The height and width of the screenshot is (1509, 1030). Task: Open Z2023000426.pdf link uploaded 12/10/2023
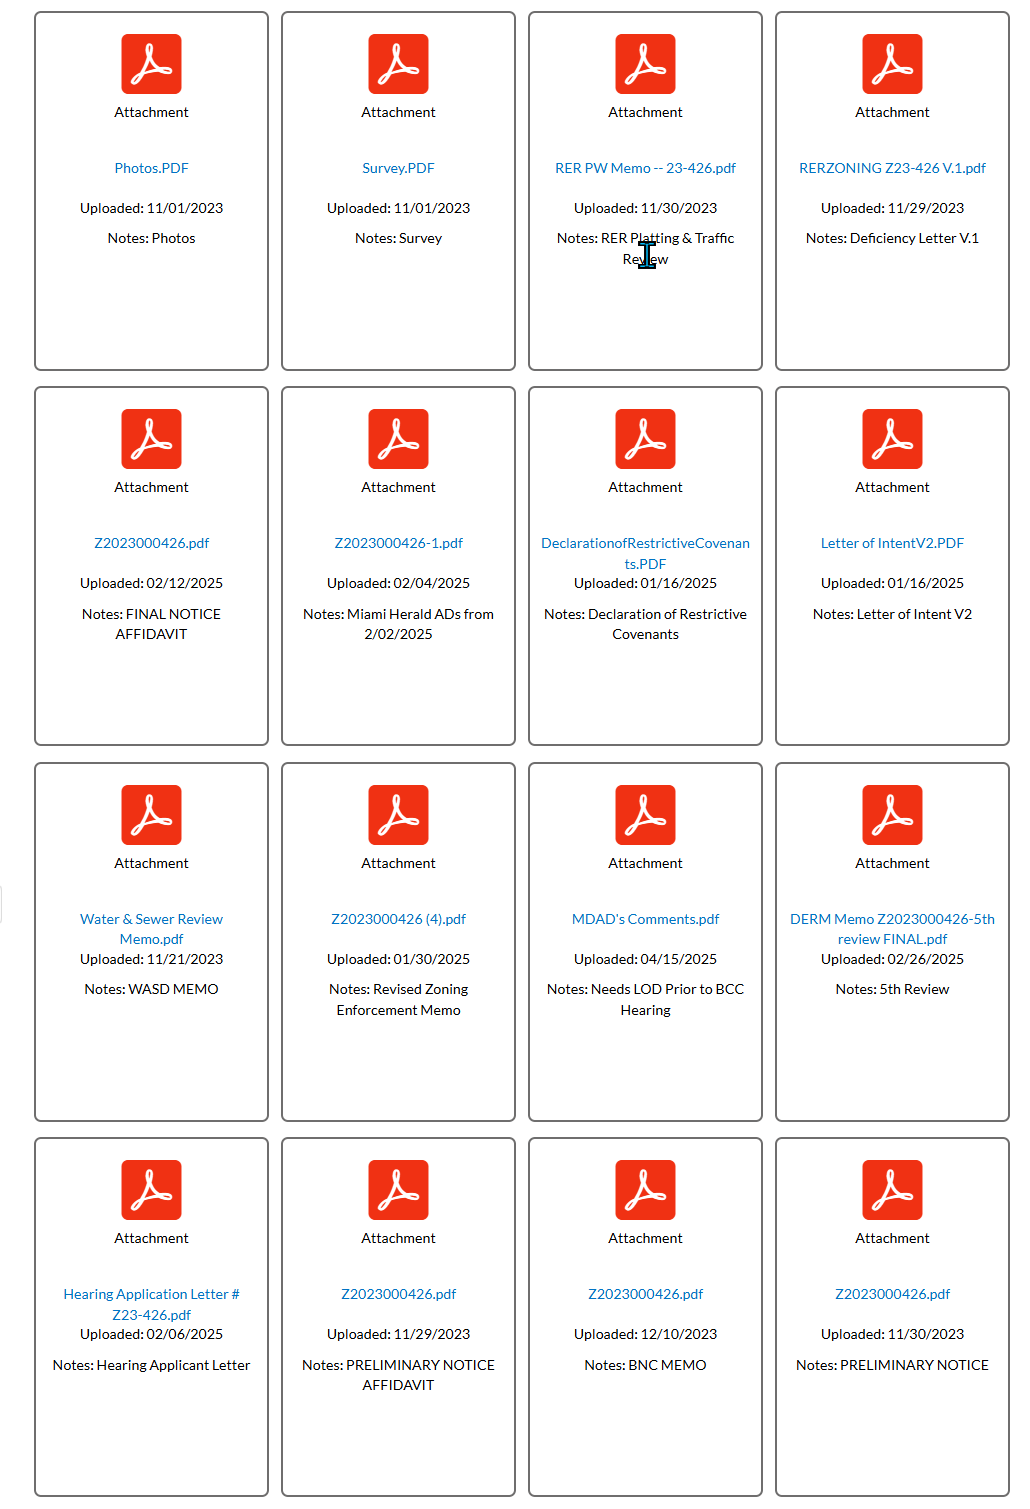point(645,1294)
